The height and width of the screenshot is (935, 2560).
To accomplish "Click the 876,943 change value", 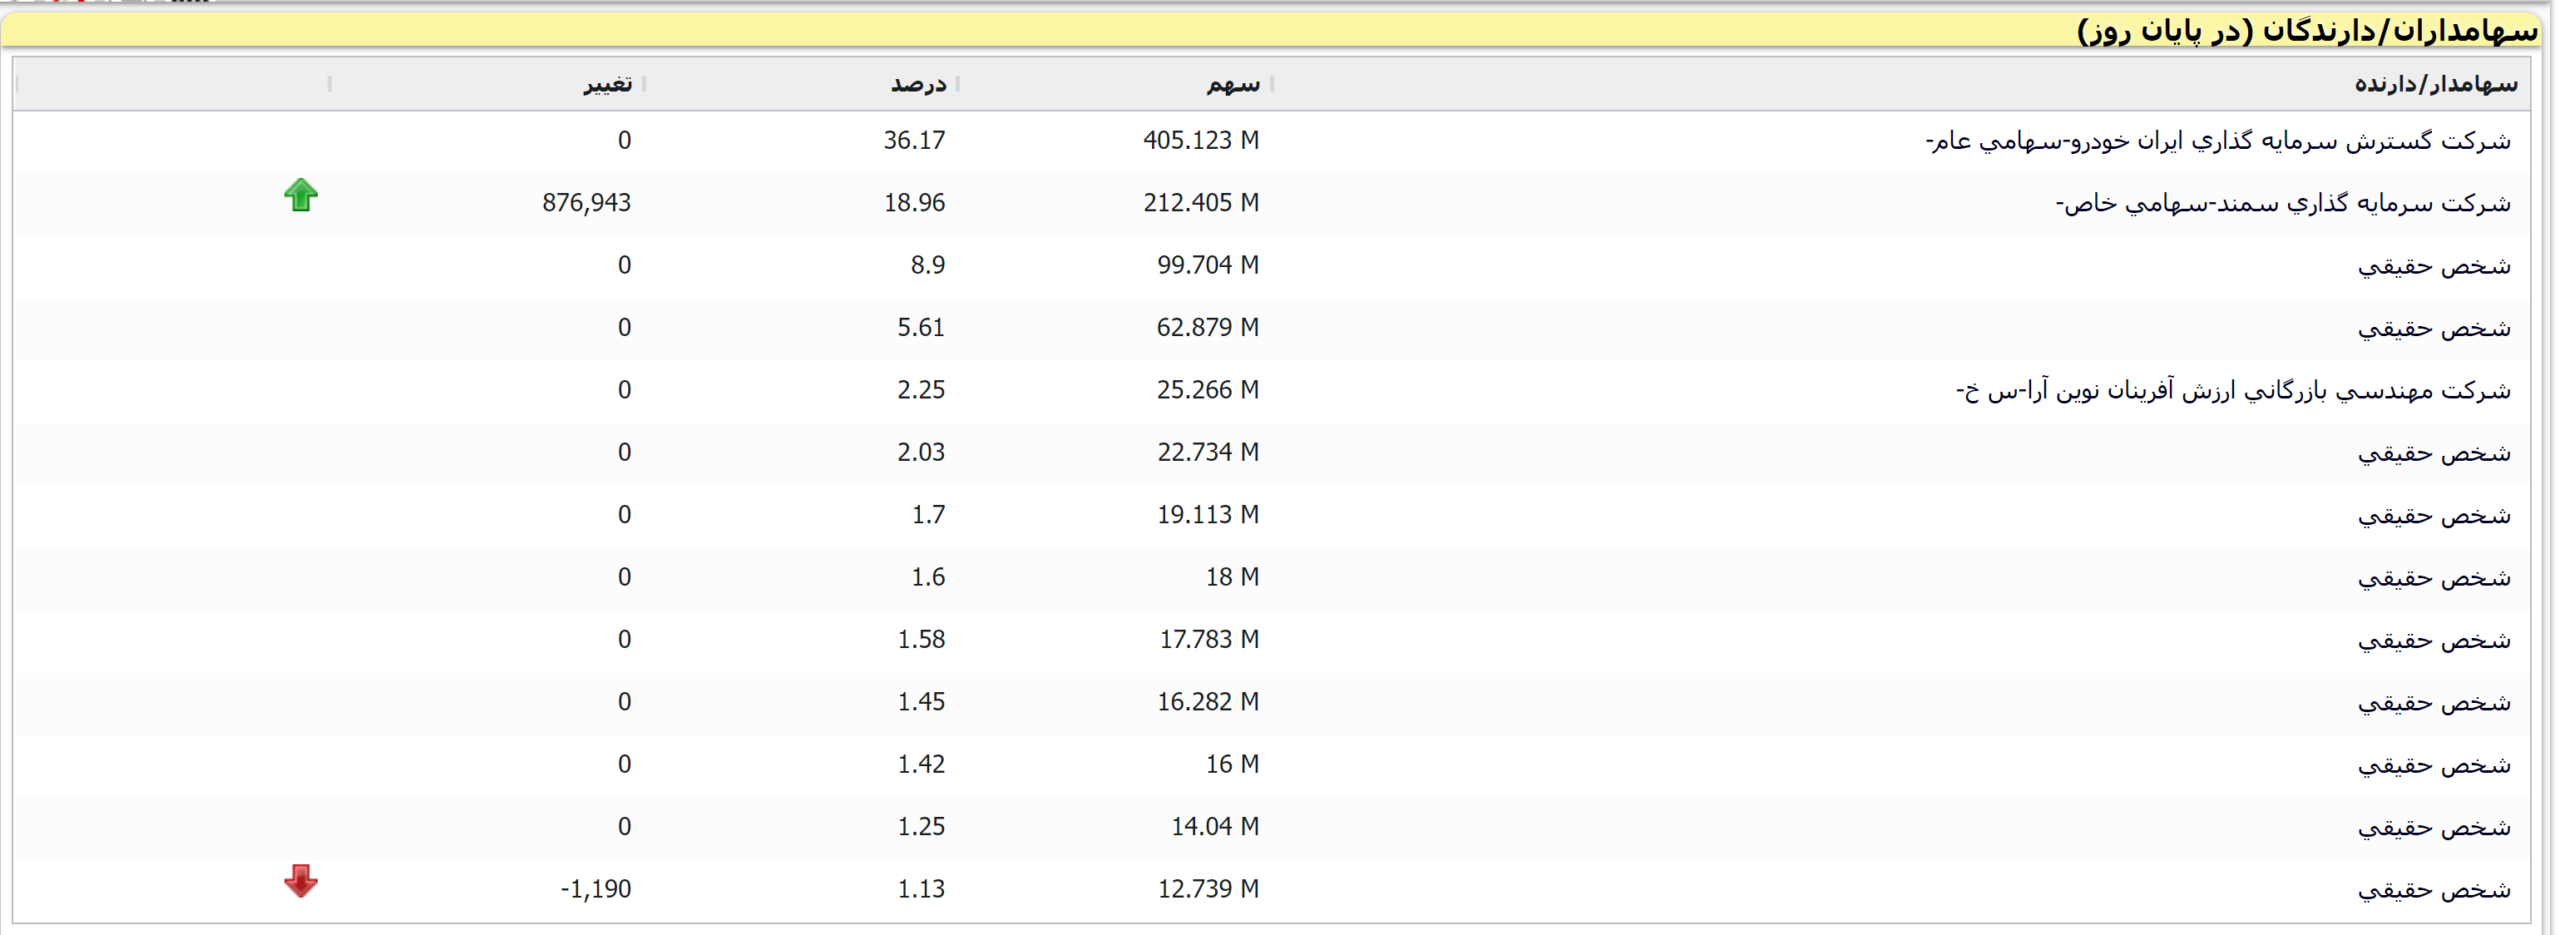I will (586, 203).
